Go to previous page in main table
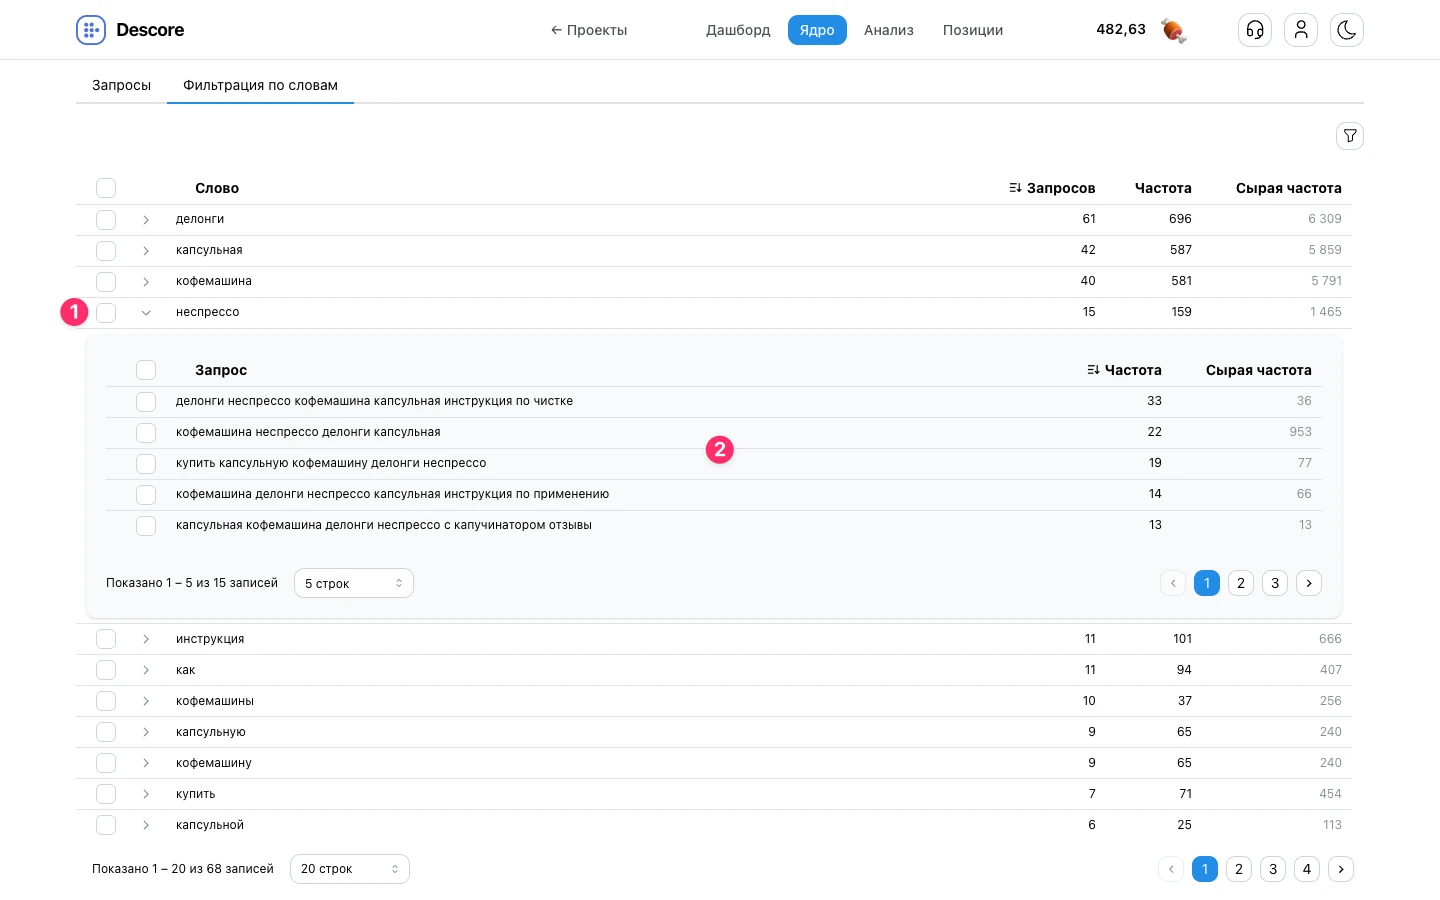 (x=1171, y=869)
